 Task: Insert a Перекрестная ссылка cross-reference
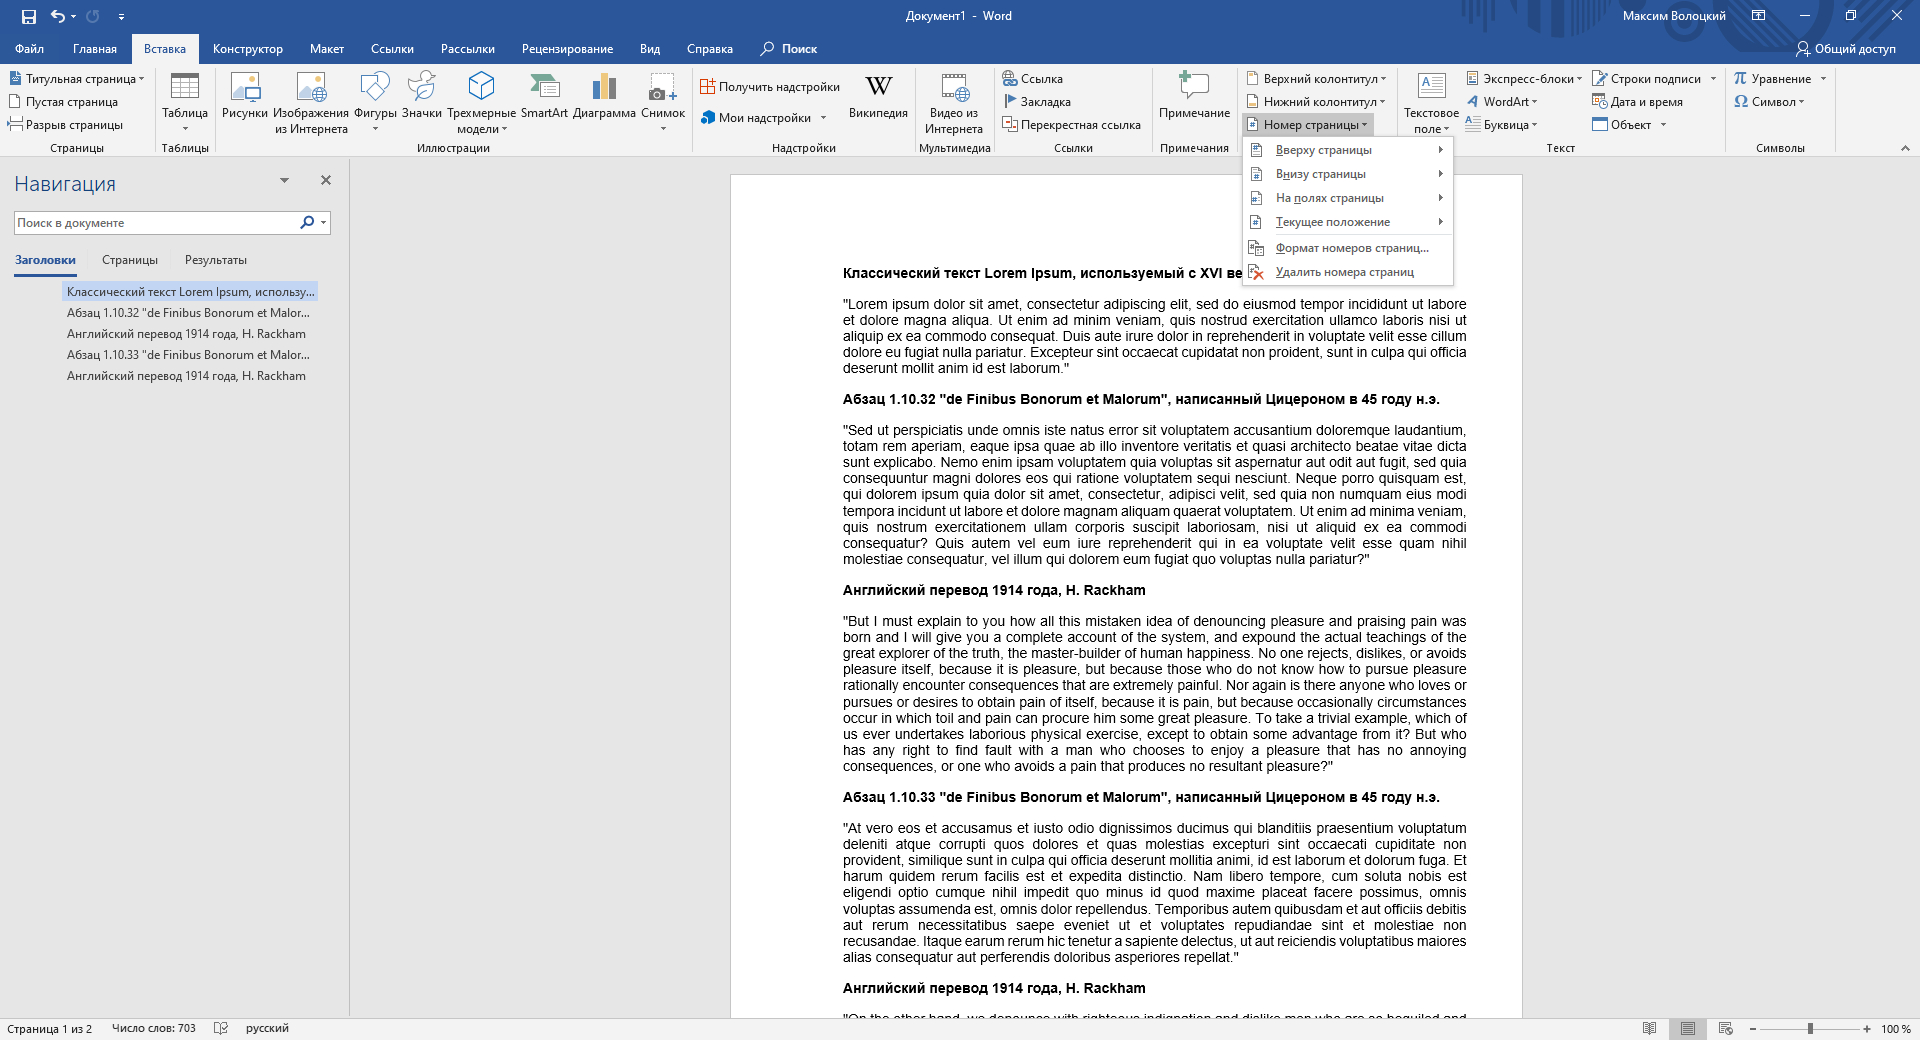click(1072, 125)
